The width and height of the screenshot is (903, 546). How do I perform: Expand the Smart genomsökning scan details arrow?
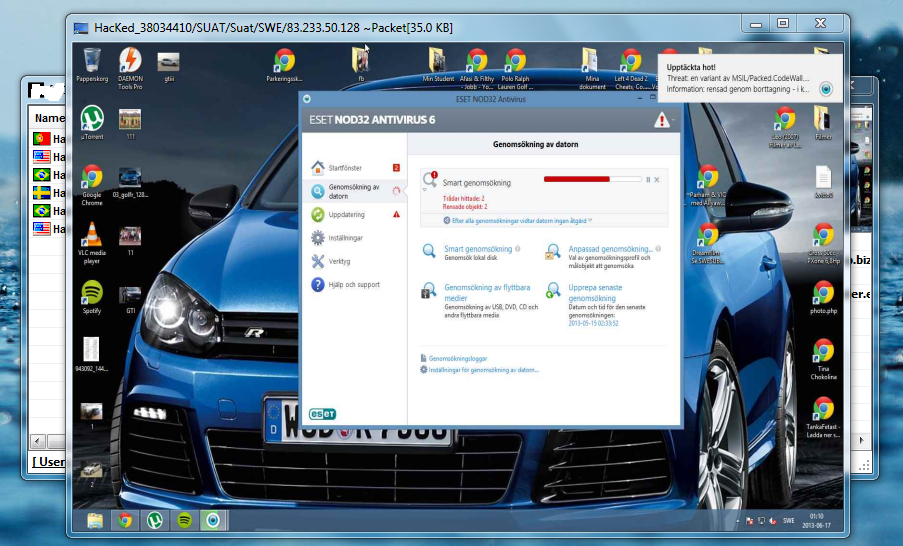pyautogui.click(x=424, y=189)
